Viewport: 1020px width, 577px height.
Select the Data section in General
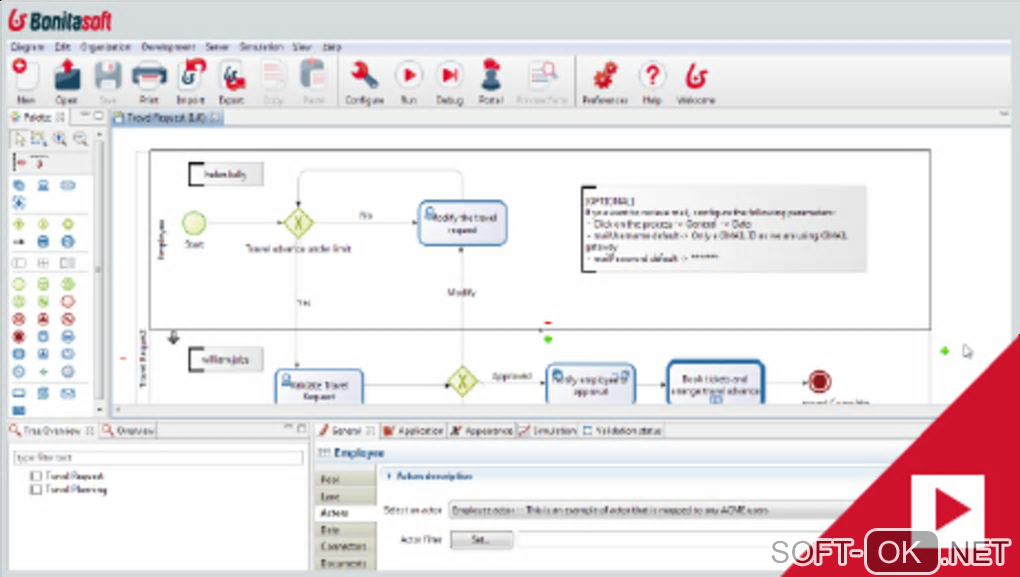pos(345,530)
